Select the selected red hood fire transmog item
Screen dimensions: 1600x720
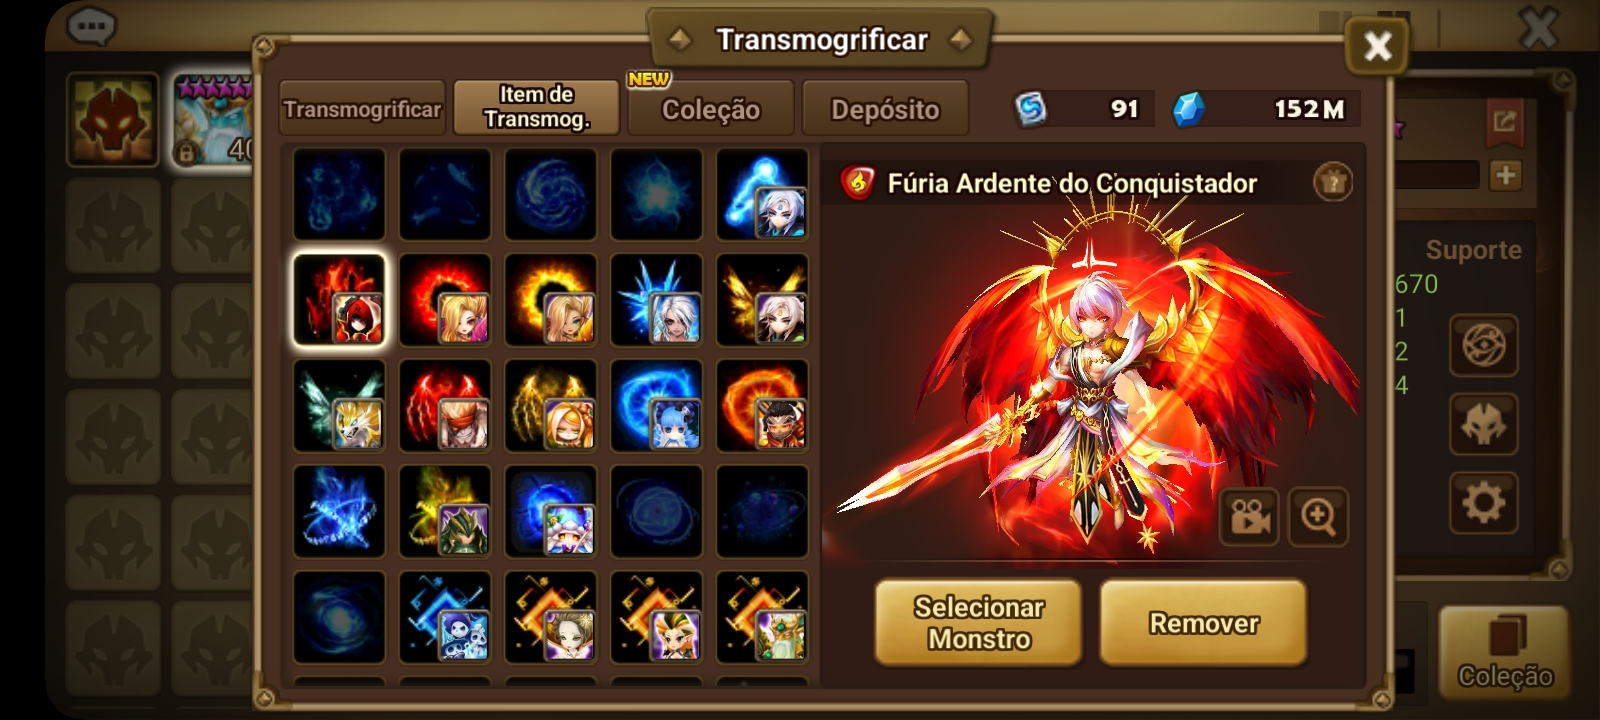point(339,299)
